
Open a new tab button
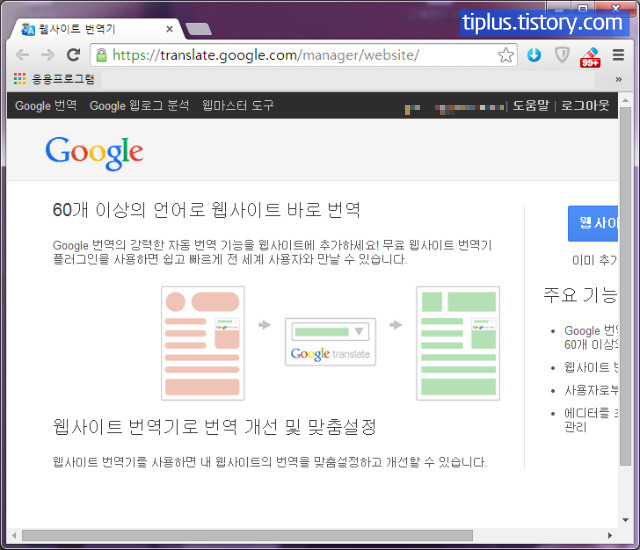(x=198, y=29)
